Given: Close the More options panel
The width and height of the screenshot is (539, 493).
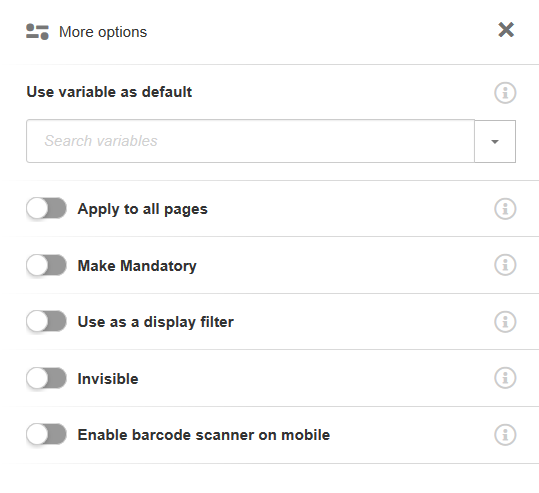Looking at the screenshot, I should [x=506, y=30].
